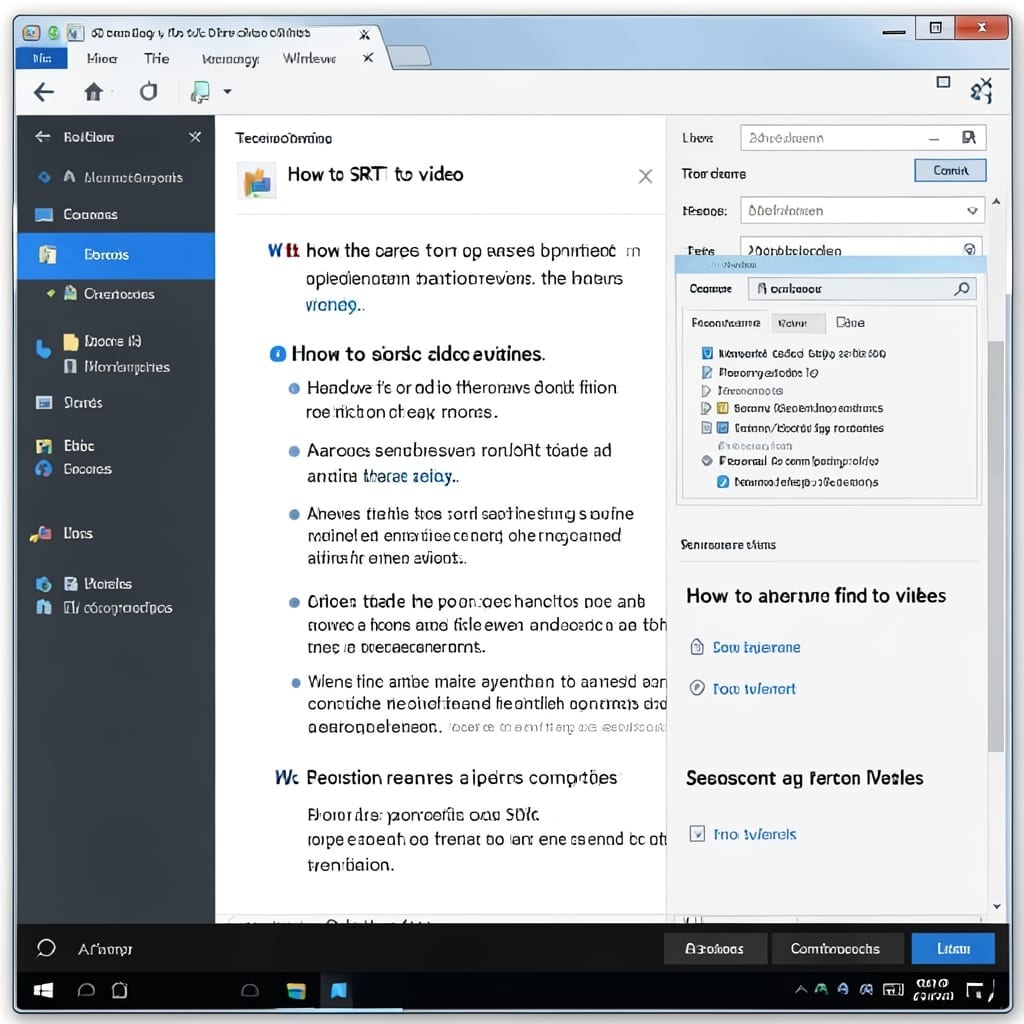Click into the top input field in the right panel
This screenshot has width=1024, height=1024.
pyautogui.click(x=863, y=138)
